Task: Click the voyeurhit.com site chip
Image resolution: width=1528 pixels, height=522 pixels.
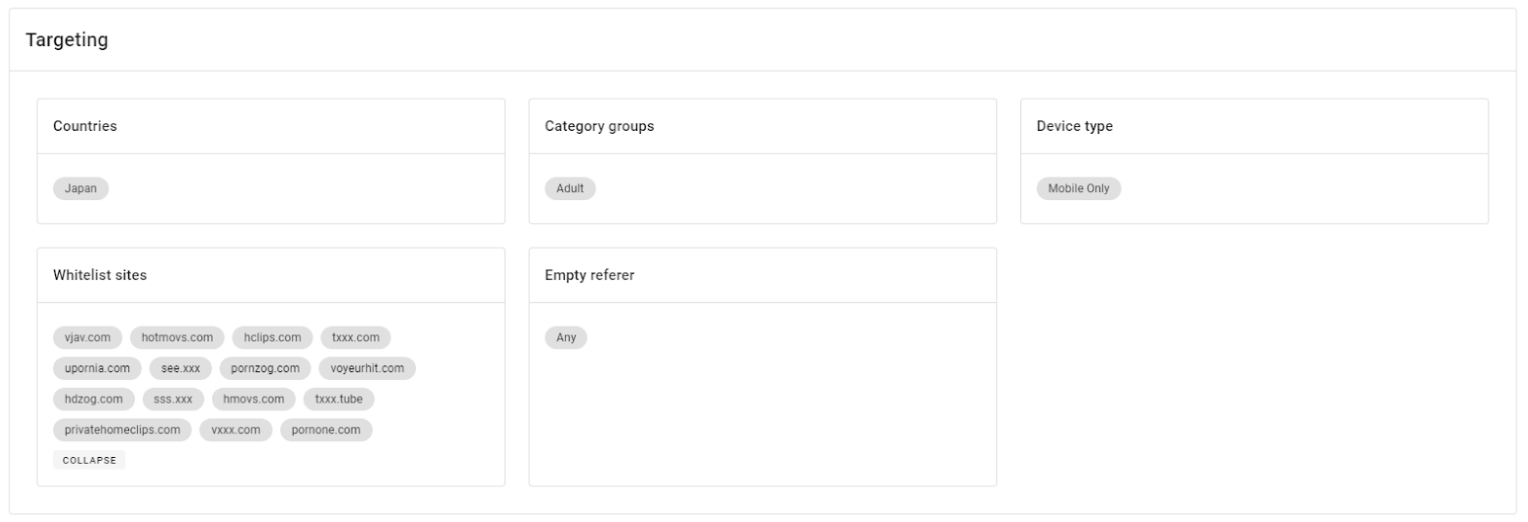Action: pyautogui.click(x=368, y=369)
